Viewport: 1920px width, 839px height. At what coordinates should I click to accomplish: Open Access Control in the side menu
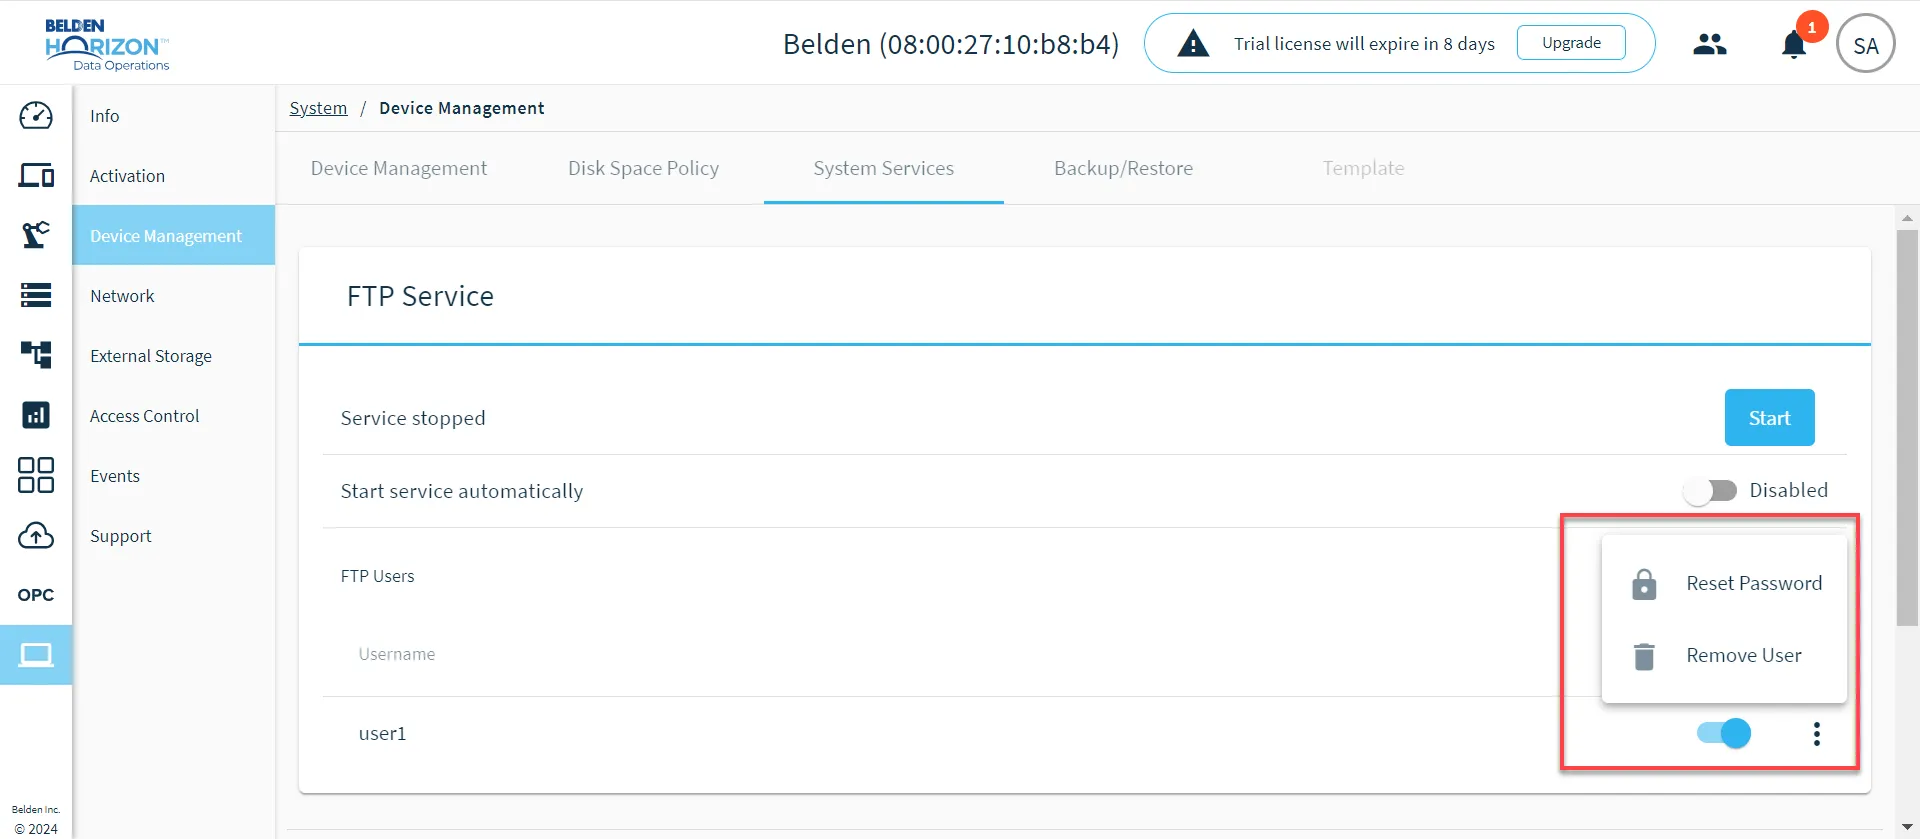tap(174, 415)
